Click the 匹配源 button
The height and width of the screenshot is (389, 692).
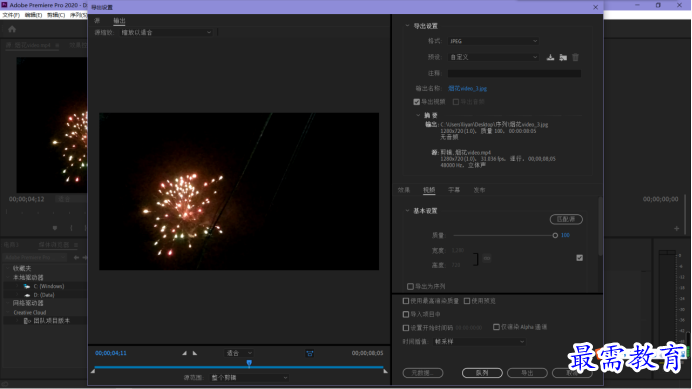pos(566,219)
